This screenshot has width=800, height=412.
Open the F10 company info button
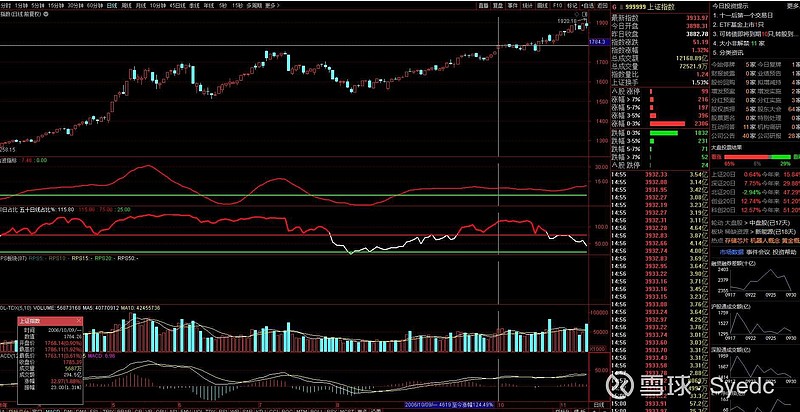coord(558,5)
